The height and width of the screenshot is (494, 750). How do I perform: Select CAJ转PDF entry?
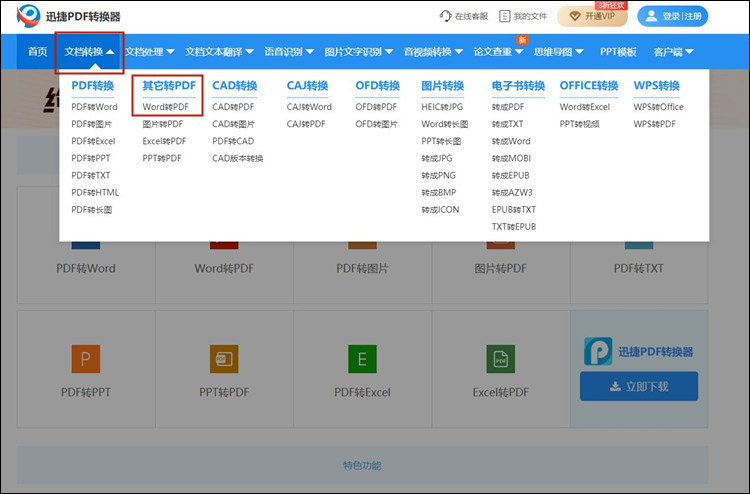[306, 124]
